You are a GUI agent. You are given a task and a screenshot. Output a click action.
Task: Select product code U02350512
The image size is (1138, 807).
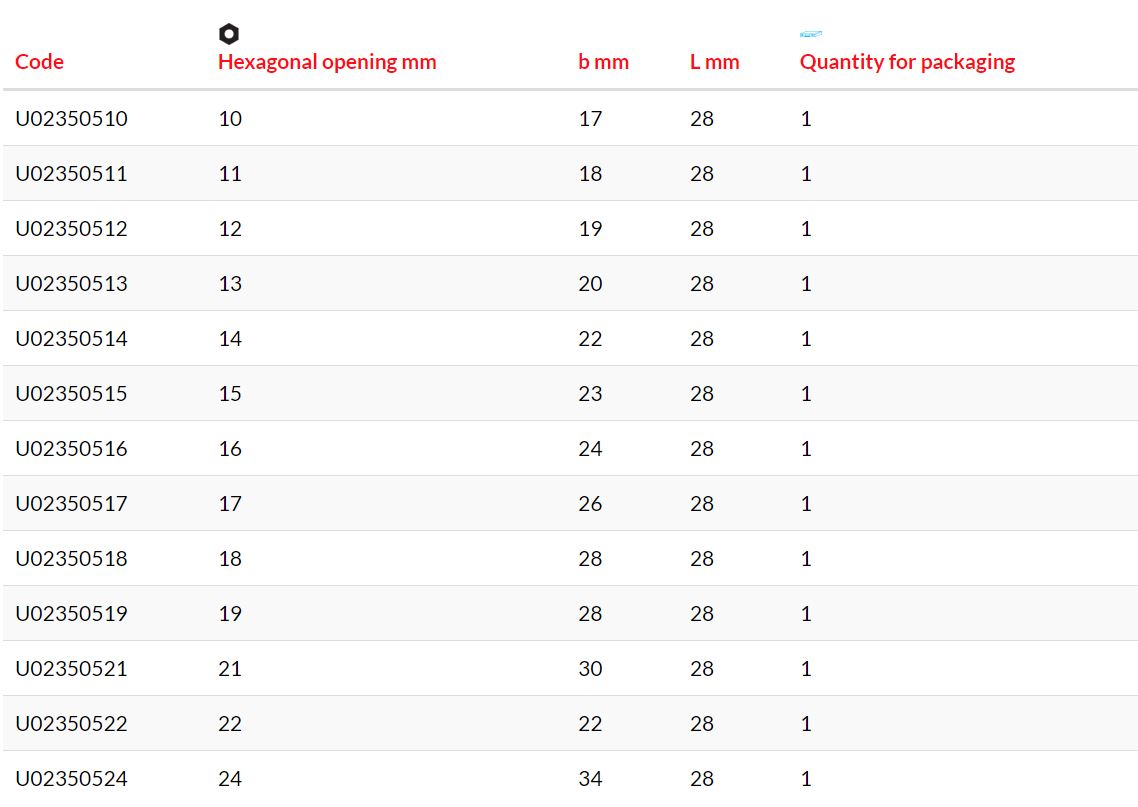pos(71,229)
